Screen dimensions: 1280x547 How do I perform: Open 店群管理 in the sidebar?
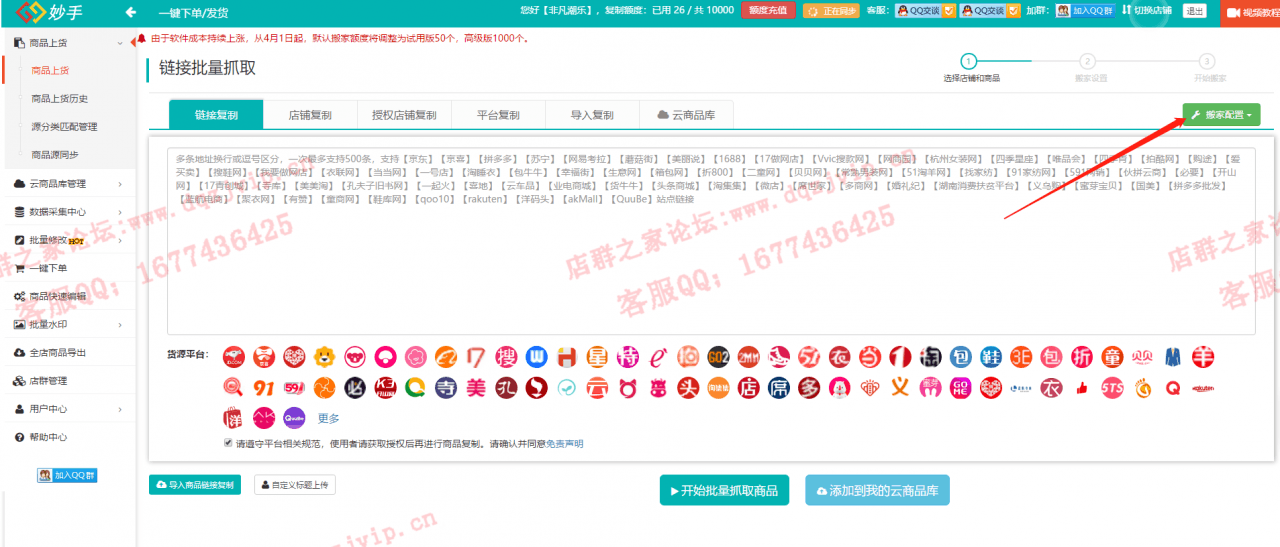pyautogui.click(x=68, y=381)
